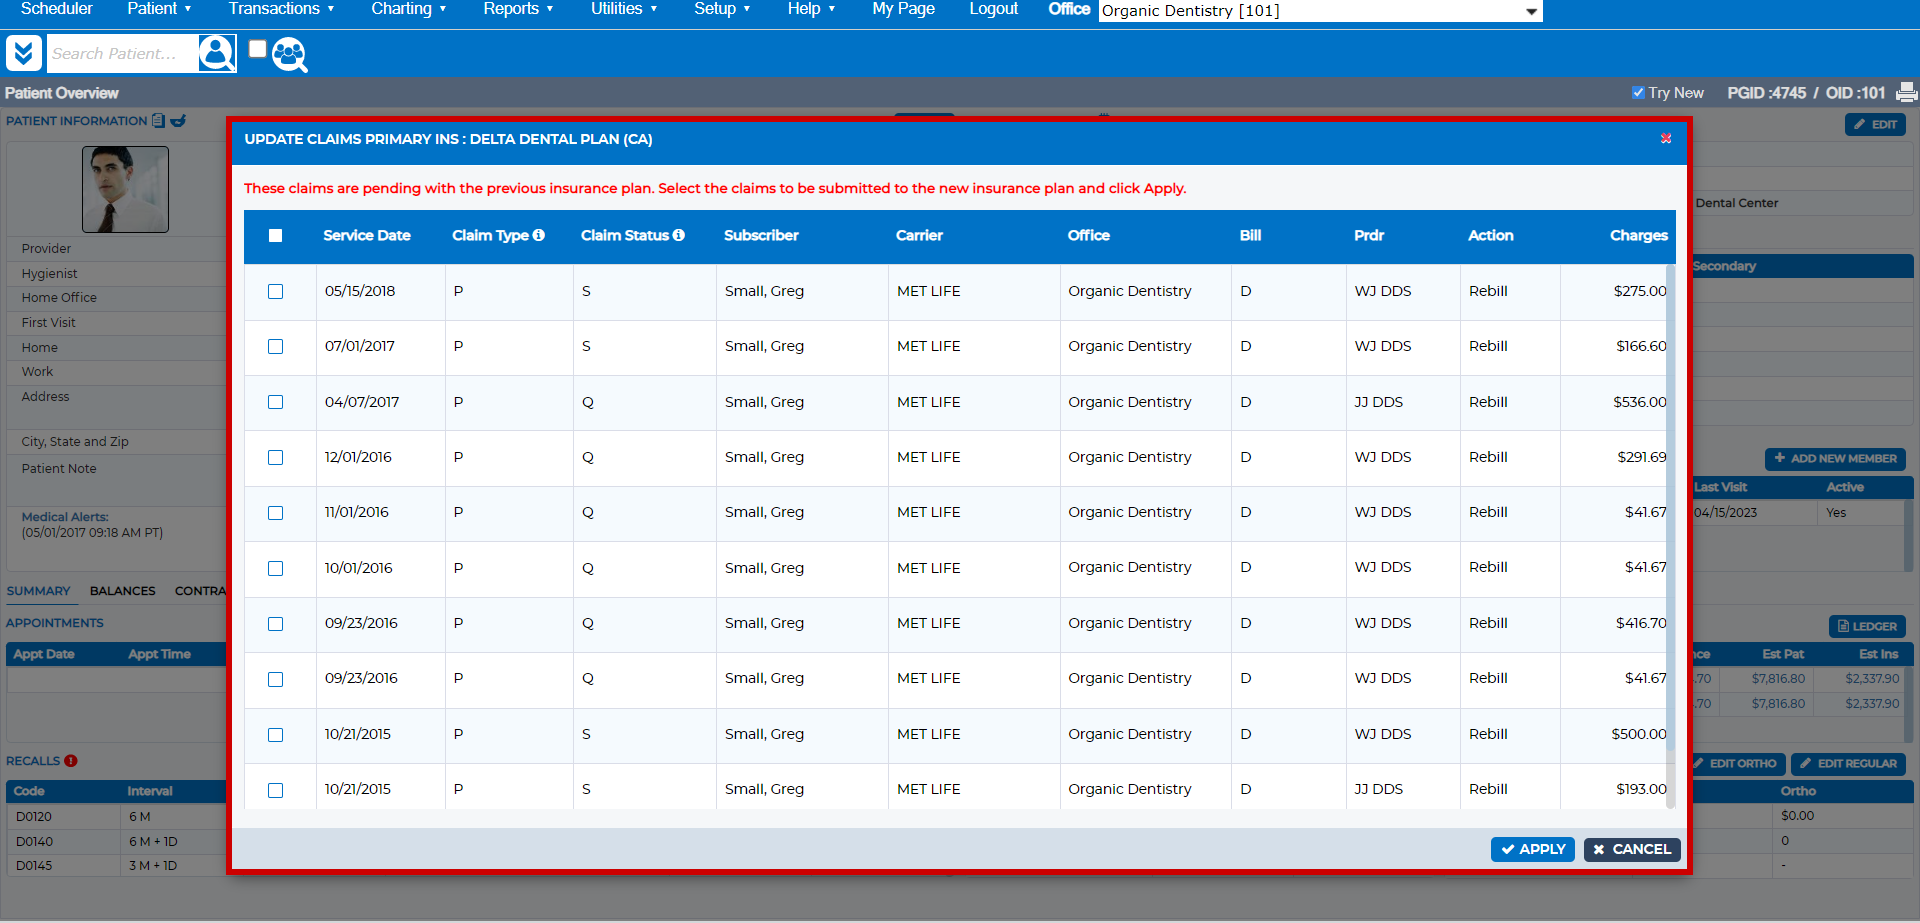
Task: Check the 10/21/2015 $500.00 claim row
Action: coord(276,735)
